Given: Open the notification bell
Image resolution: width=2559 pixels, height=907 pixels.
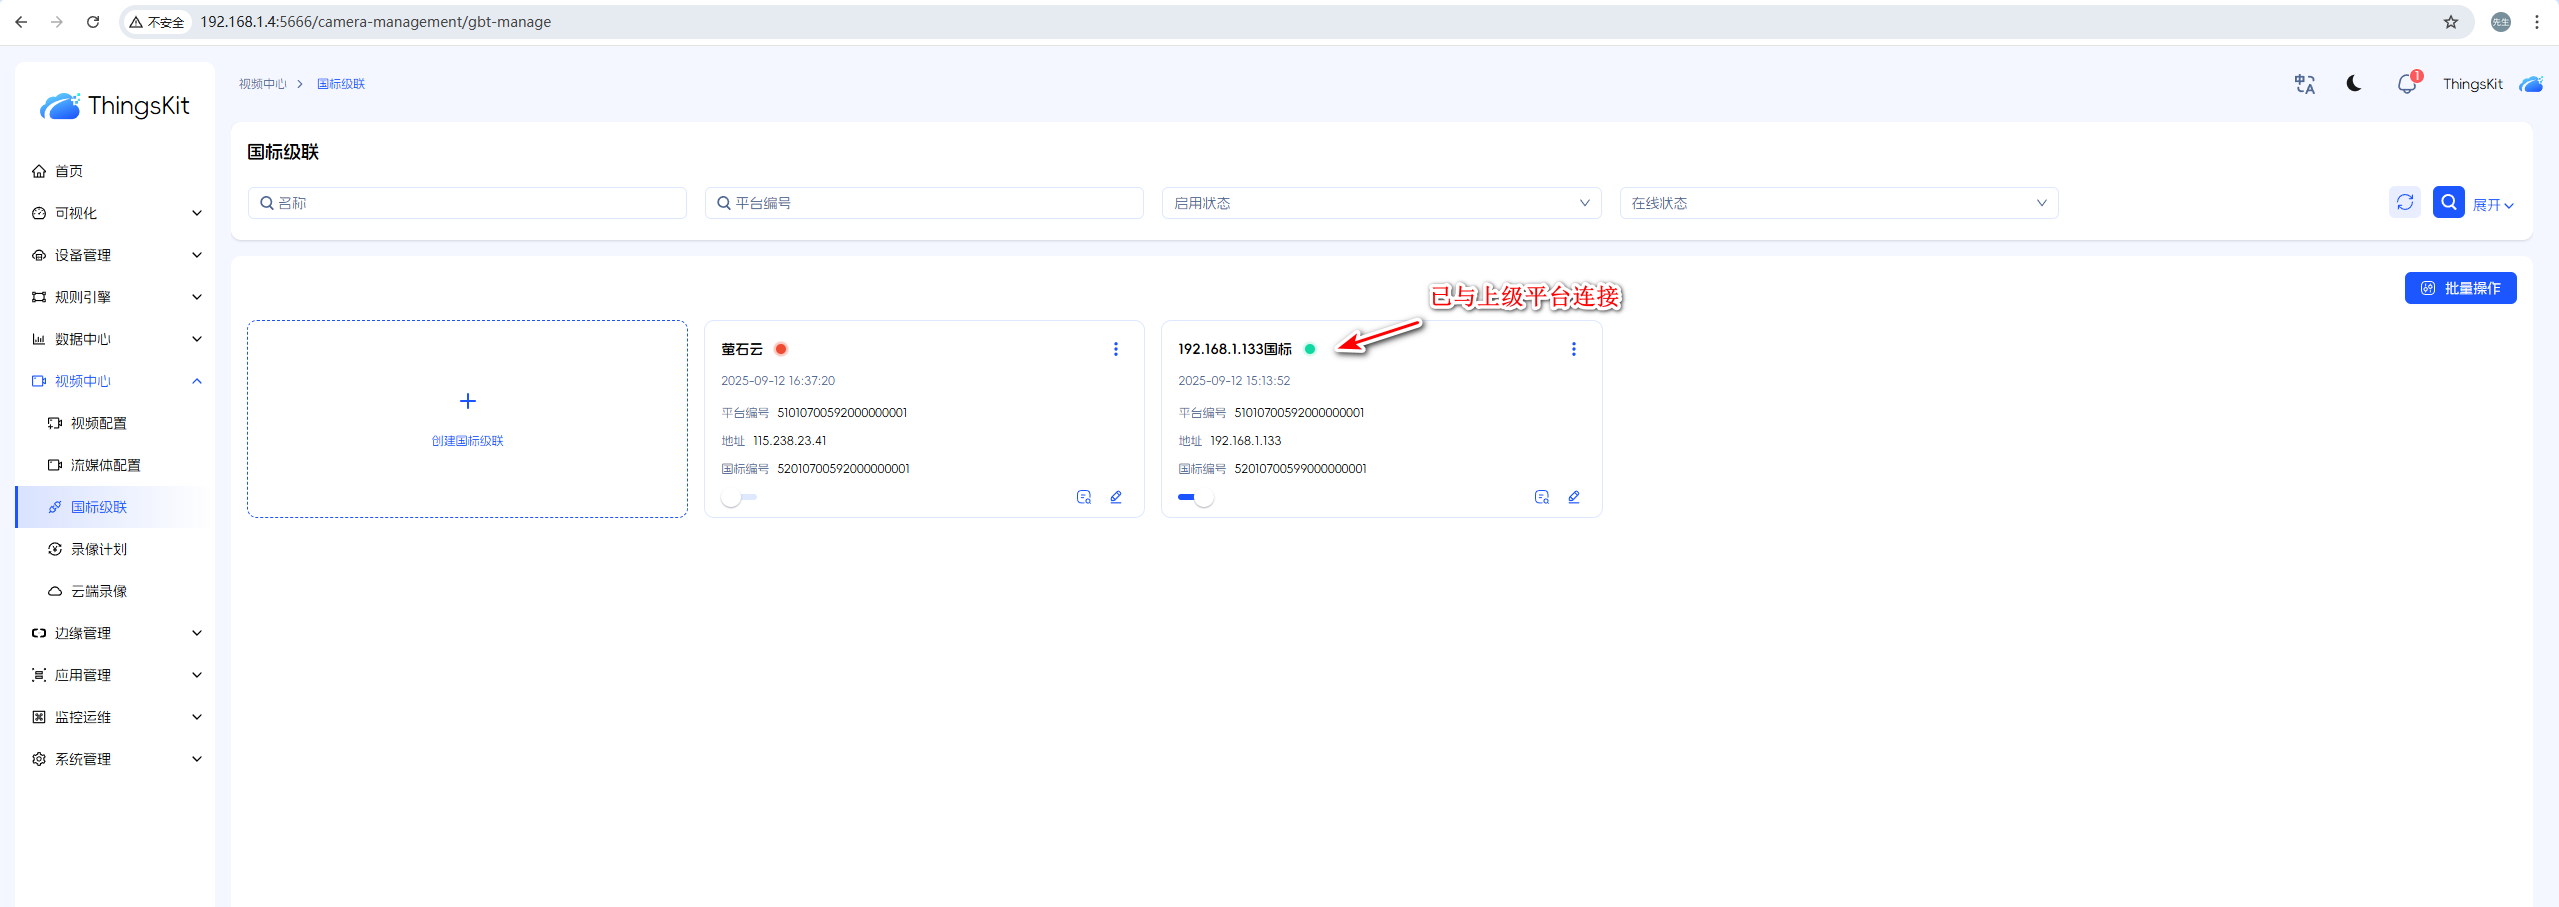Looking at the screenshot, I should [2406, 84].
